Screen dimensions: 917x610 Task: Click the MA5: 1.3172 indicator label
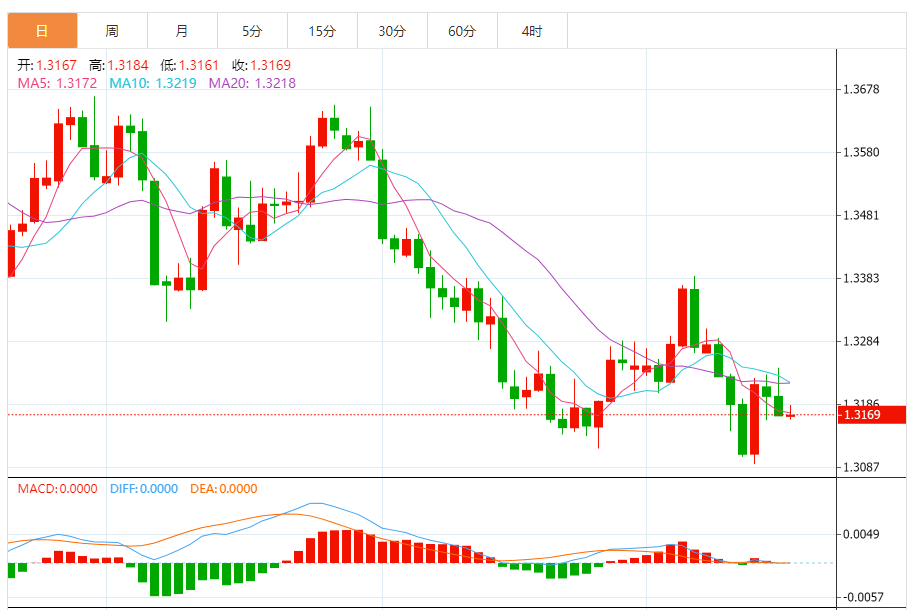click(x=57, y=83)
